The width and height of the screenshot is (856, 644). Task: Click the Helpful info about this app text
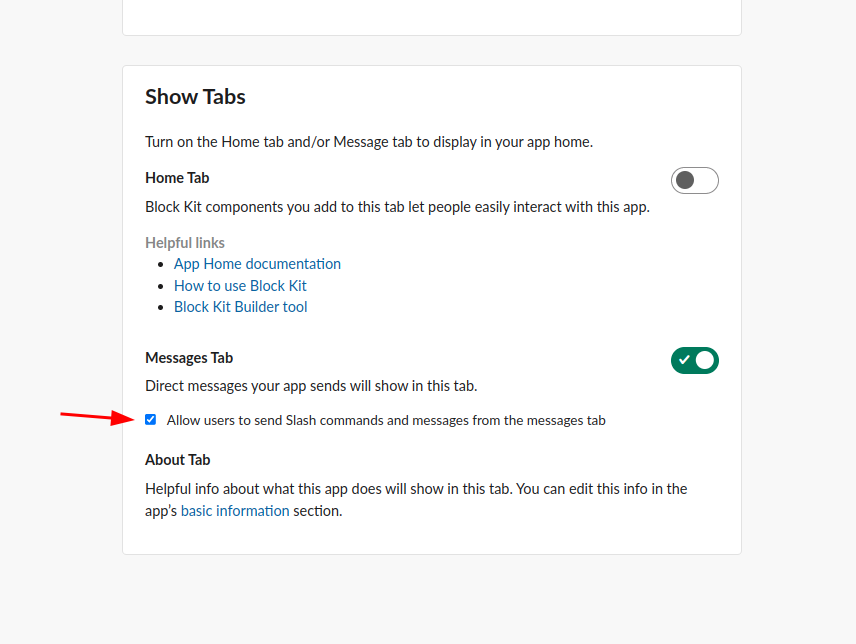[415, 489]
